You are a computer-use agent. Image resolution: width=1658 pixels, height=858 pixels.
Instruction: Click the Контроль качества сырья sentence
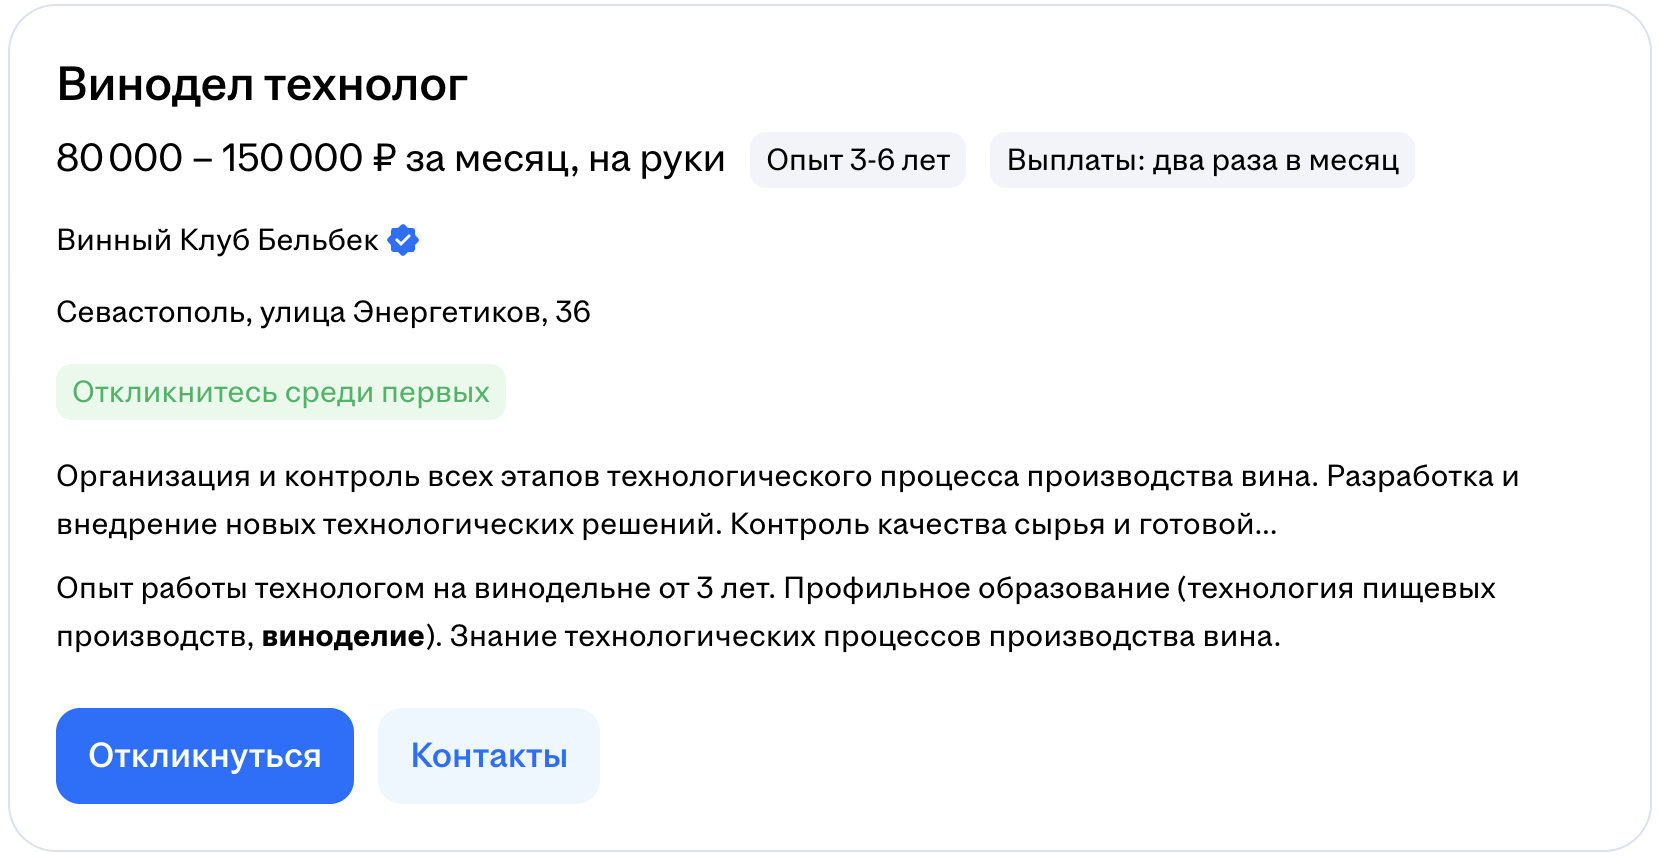[1000, 525]
